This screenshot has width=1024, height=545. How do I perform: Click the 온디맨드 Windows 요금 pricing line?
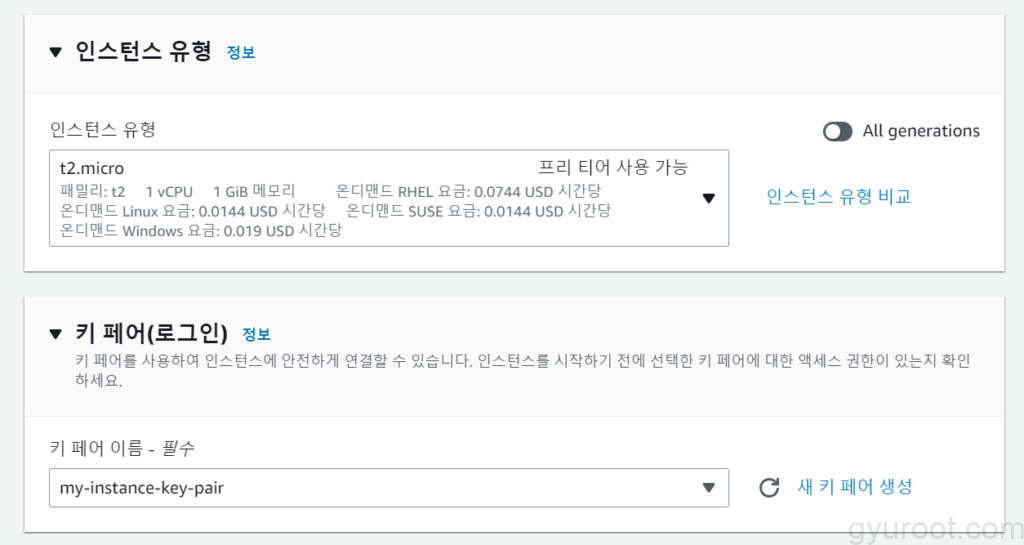[x=201, y=230]
